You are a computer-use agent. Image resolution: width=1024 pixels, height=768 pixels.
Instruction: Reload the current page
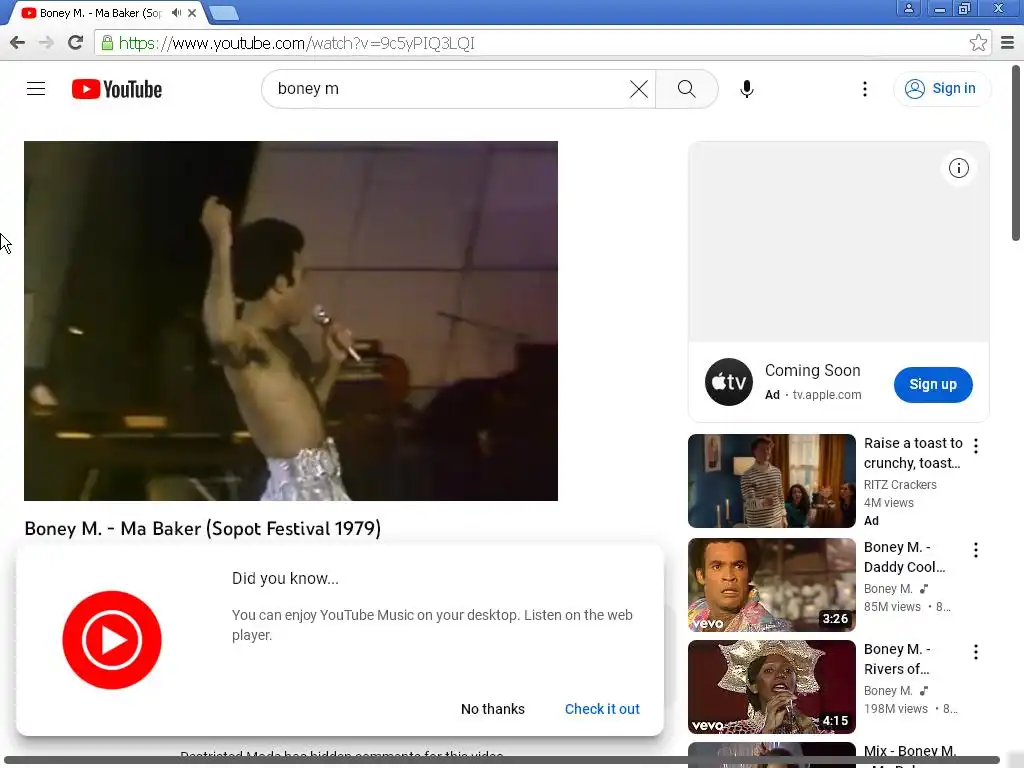click(x=76, y=43)
